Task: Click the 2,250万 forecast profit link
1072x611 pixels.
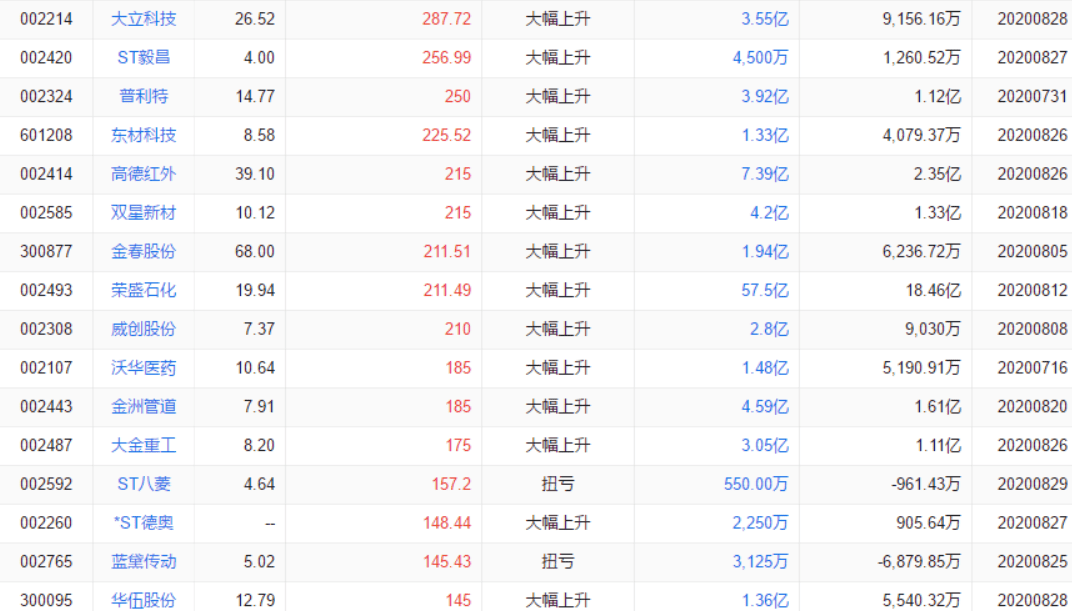Action: 761,523
